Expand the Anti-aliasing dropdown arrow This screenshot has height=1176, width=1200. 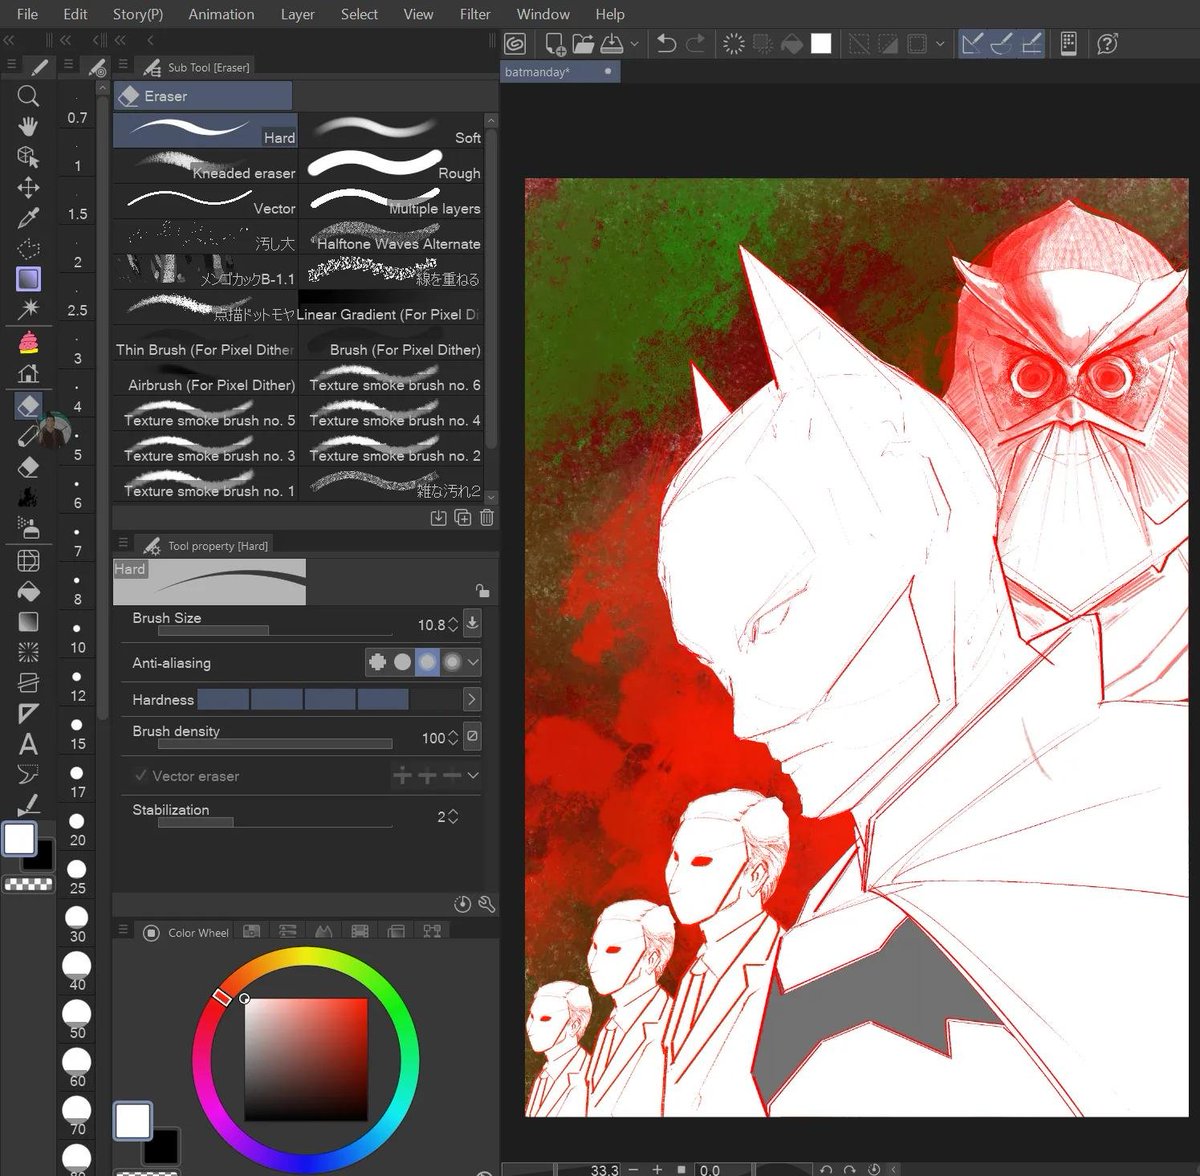pos(473,662)
